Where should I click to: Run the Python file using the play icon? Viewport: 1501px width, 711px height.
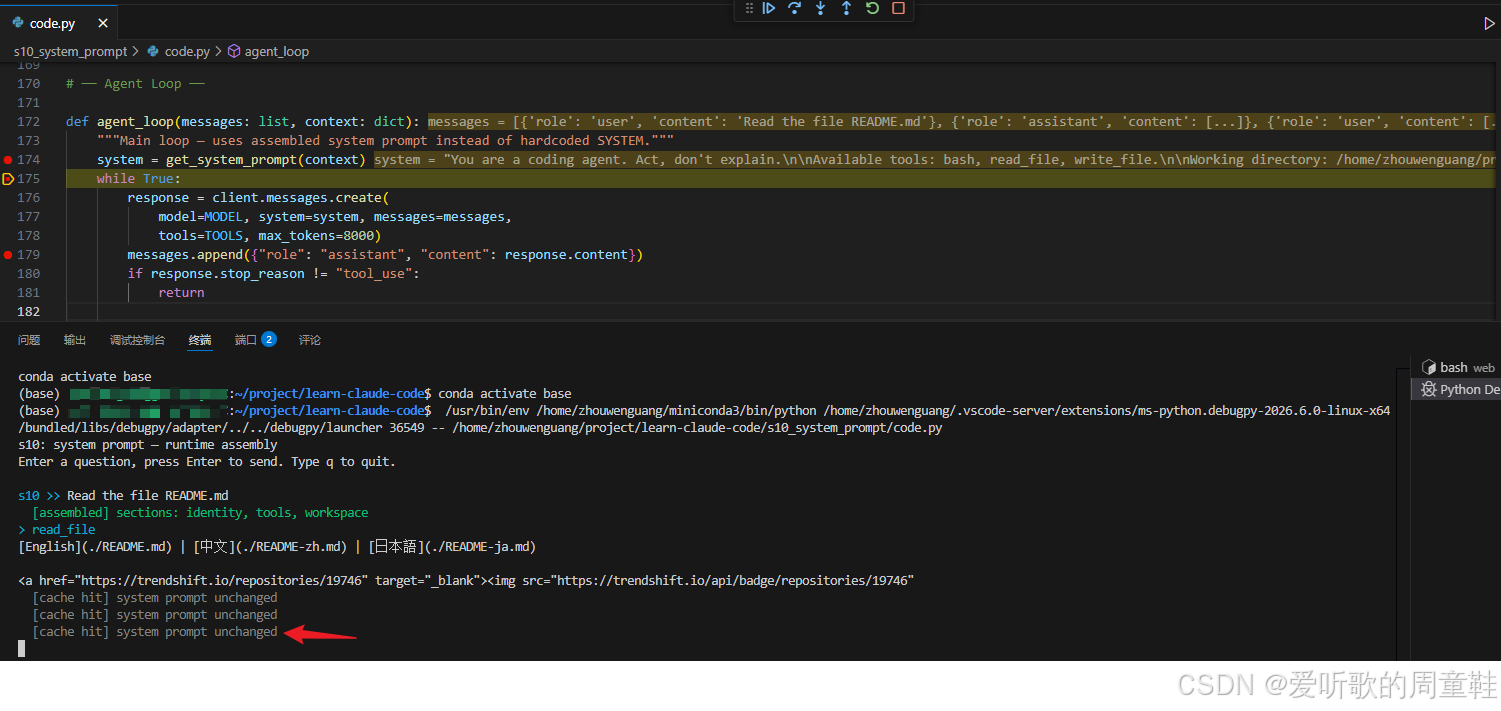pyautogui.click(x=1489, y=24)
